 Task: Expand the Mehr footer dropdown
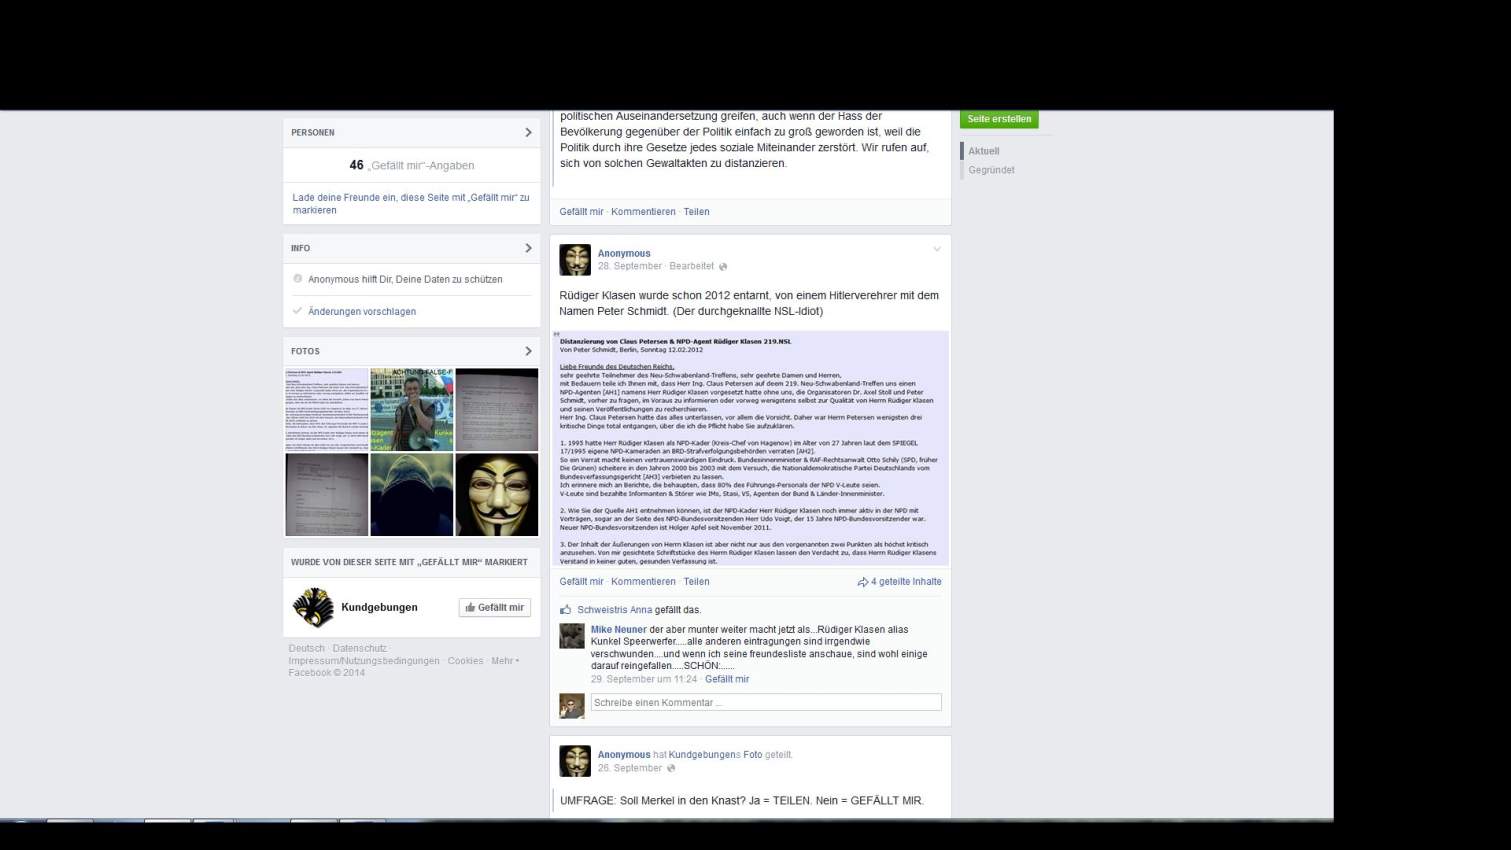[505, 661]
